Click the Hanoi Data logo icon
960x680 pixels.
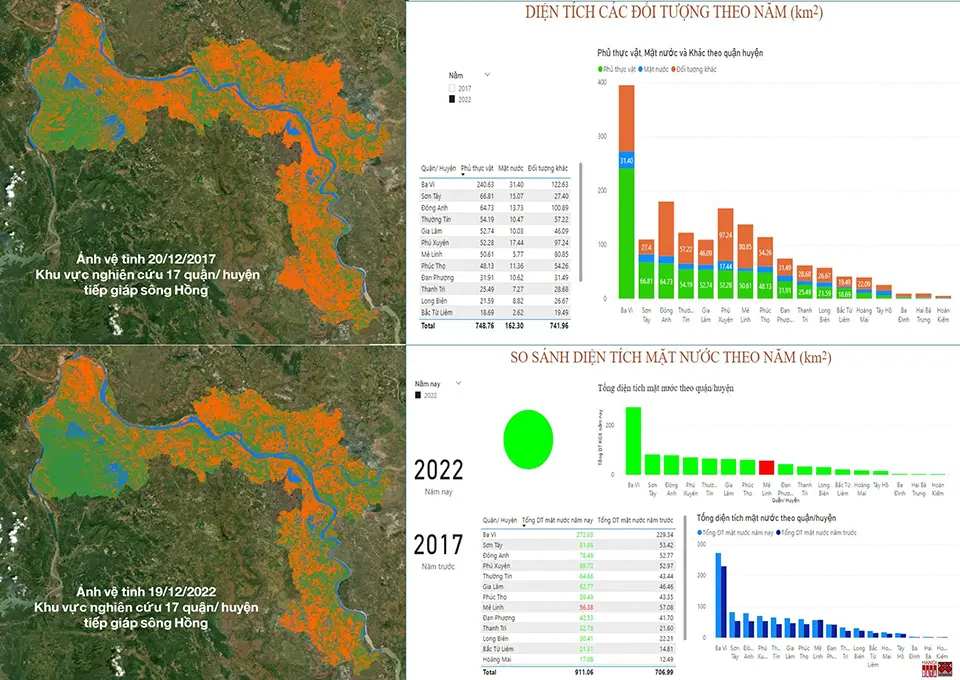[929, 668]
